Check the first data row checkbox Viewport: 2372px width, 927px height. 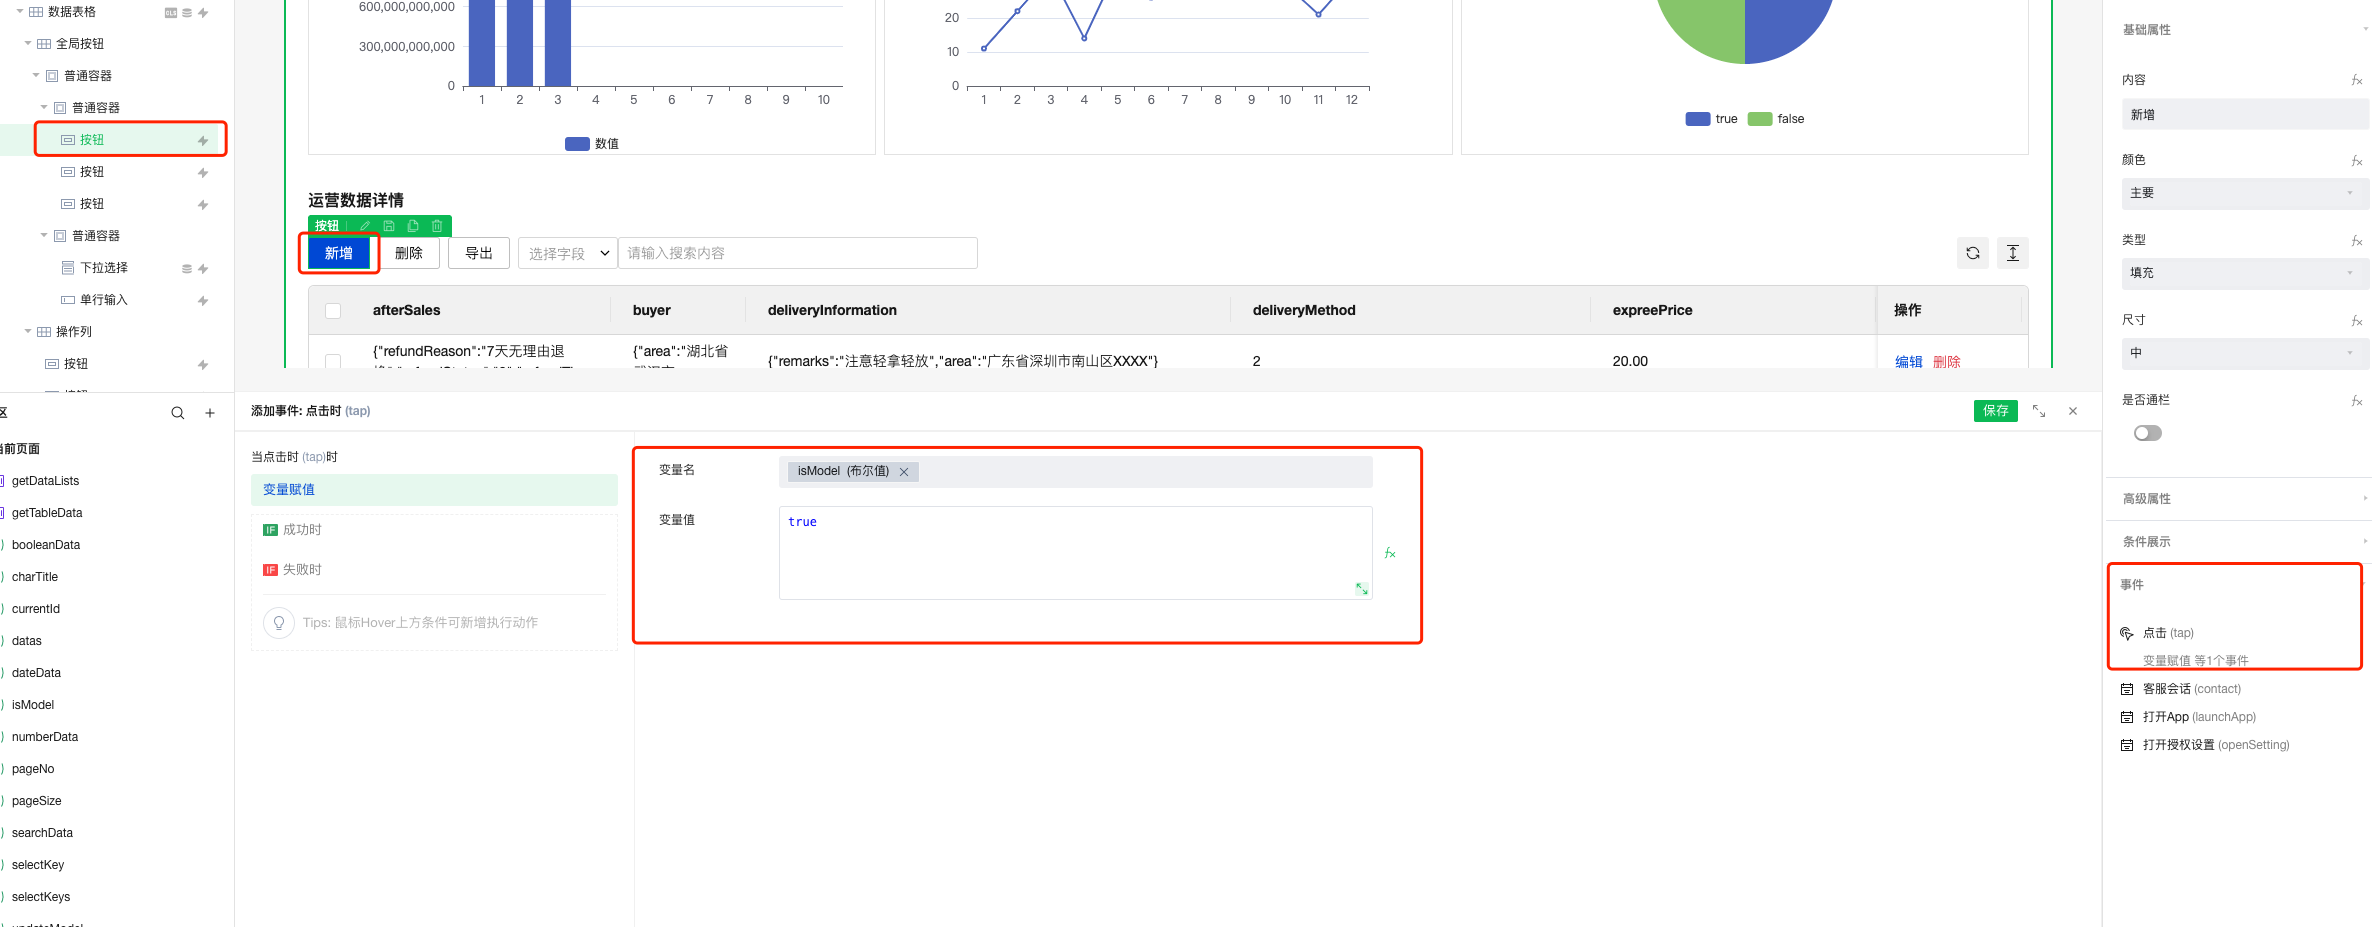(x=333, y=361)
